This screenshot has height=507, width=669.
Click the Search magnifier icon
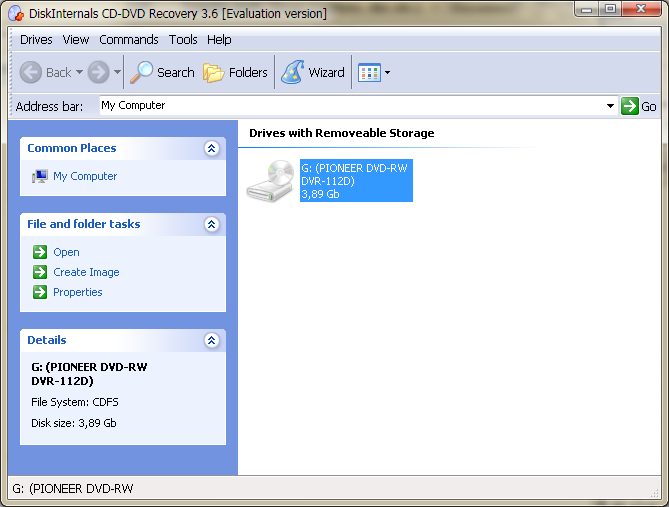pyautogui.click(x=141, y=72)
